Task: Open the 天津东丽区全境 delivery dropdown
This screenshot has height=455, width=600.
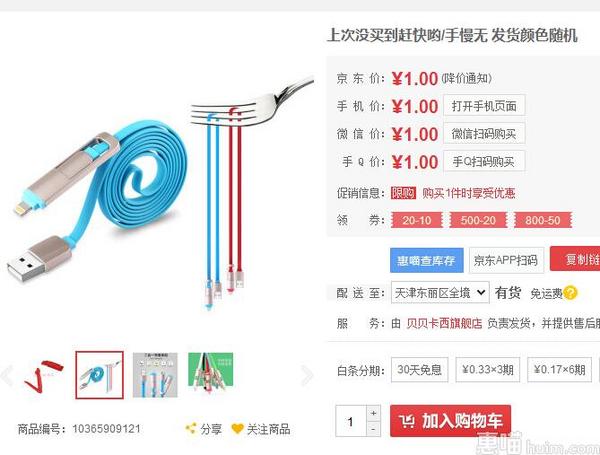Action: (440, 293)
